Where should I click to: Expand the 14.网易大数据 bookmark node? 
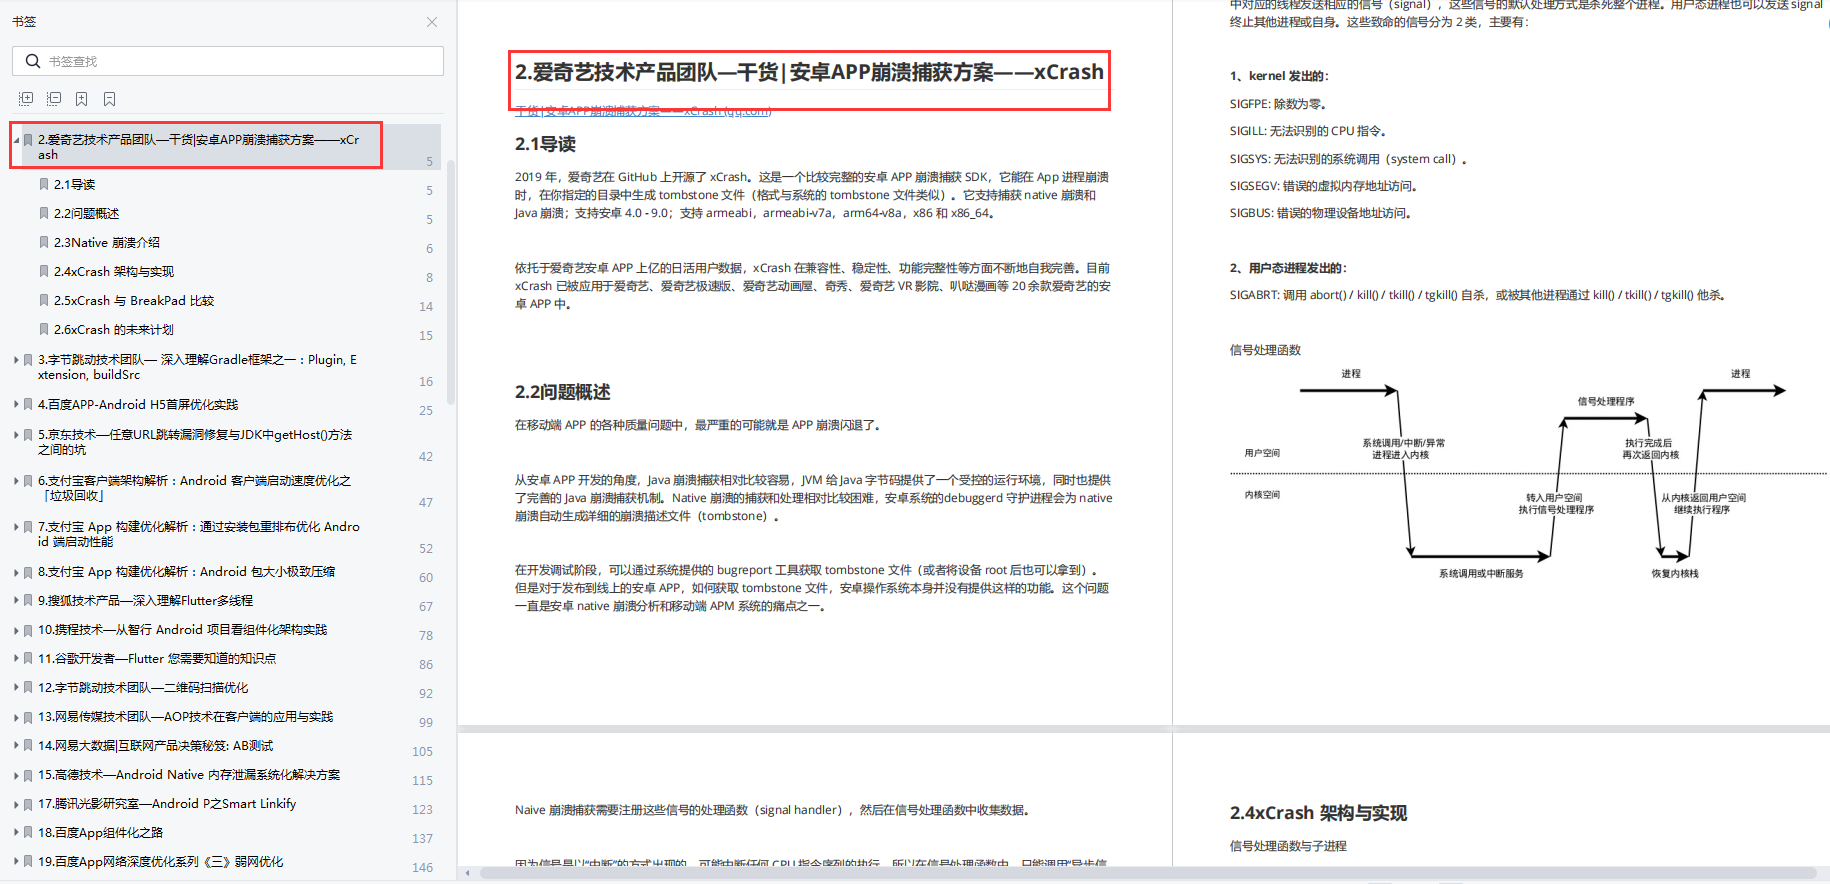coord(16,745)
